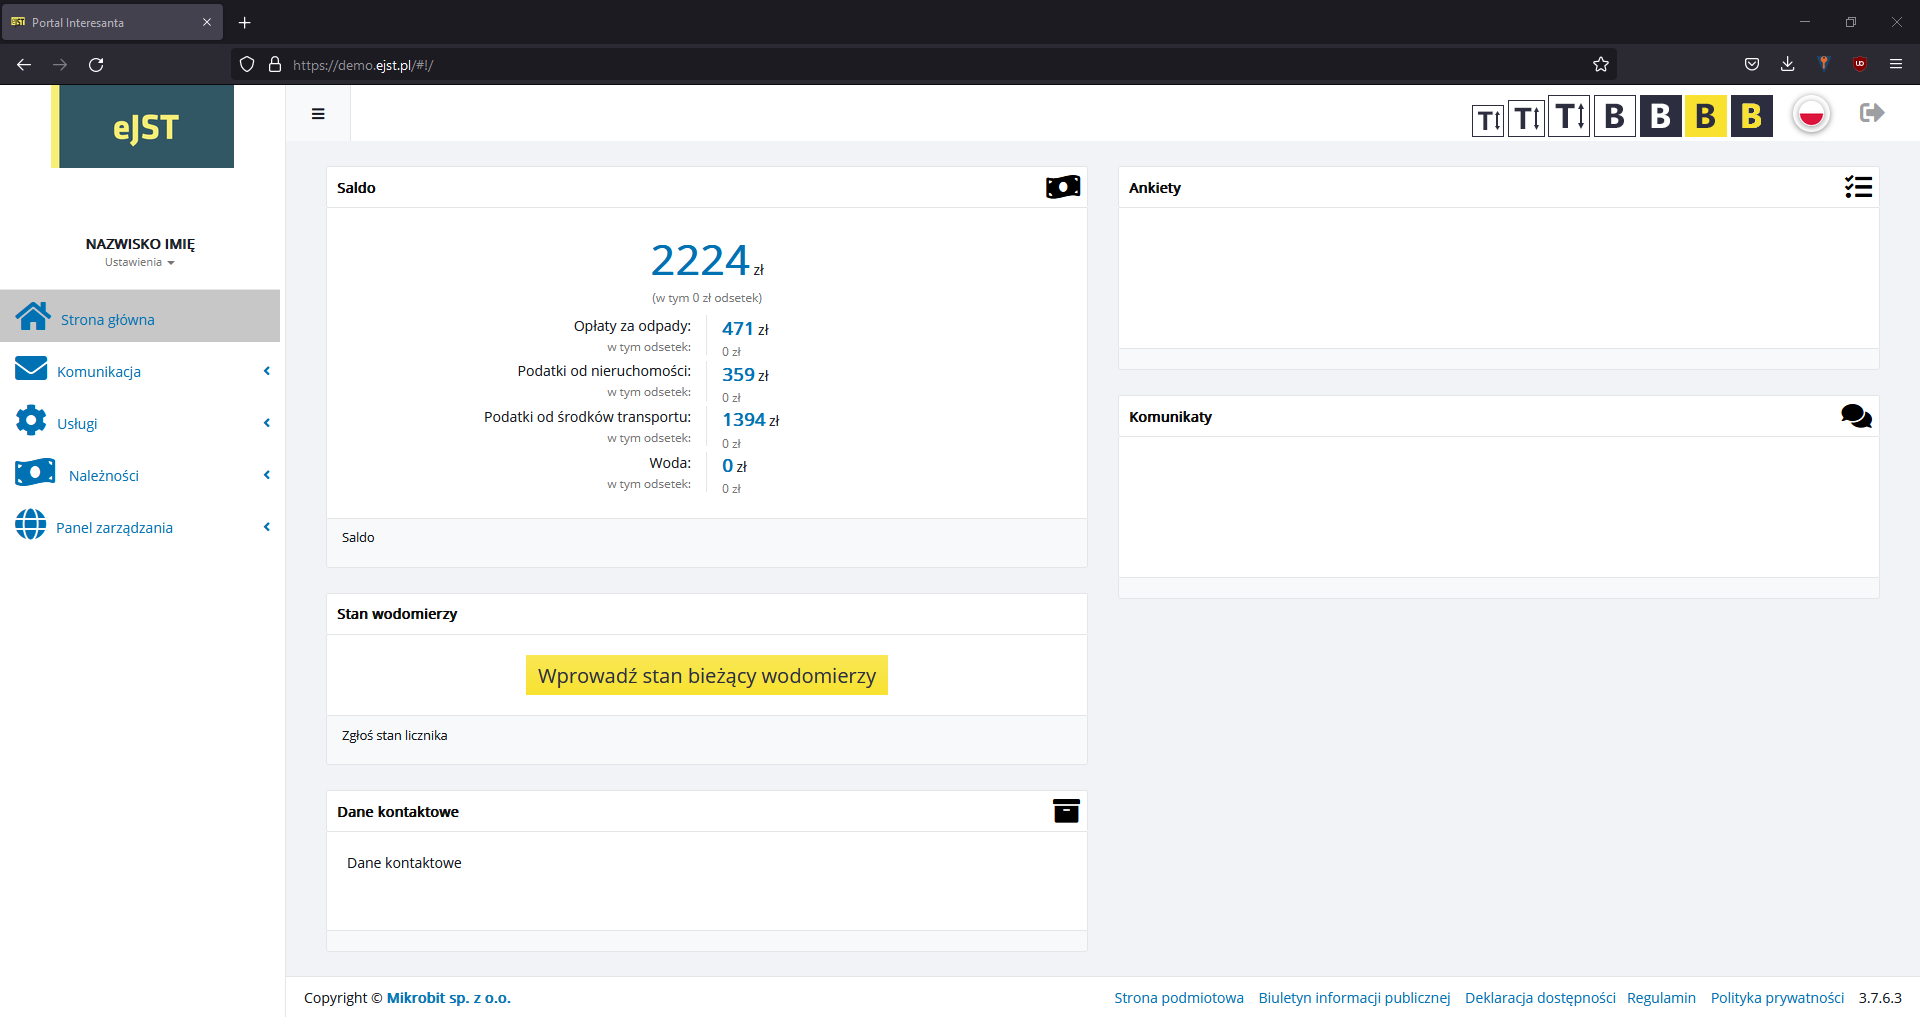Expand the Usługi sidebar menu
1920x1023 pixels.
[x=77, y=424]
